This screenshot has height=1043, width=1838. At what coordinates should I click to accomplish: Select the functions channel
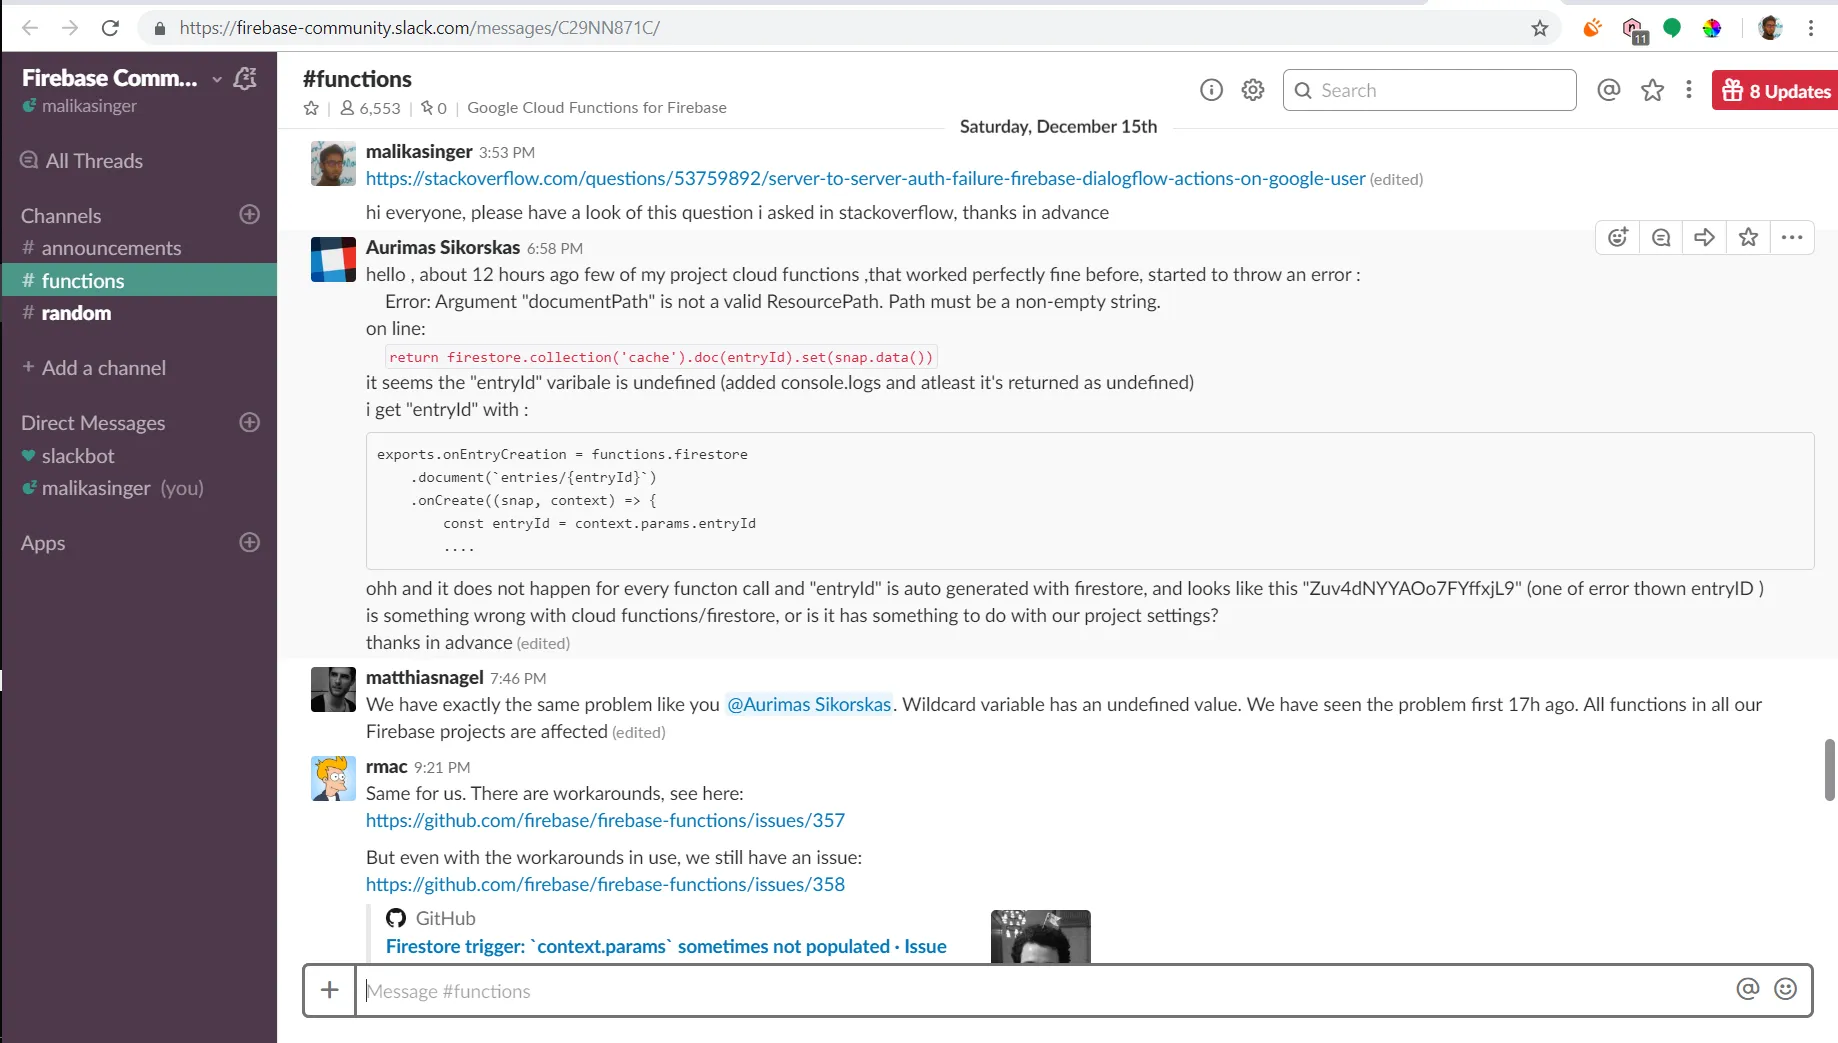point(139,280)
